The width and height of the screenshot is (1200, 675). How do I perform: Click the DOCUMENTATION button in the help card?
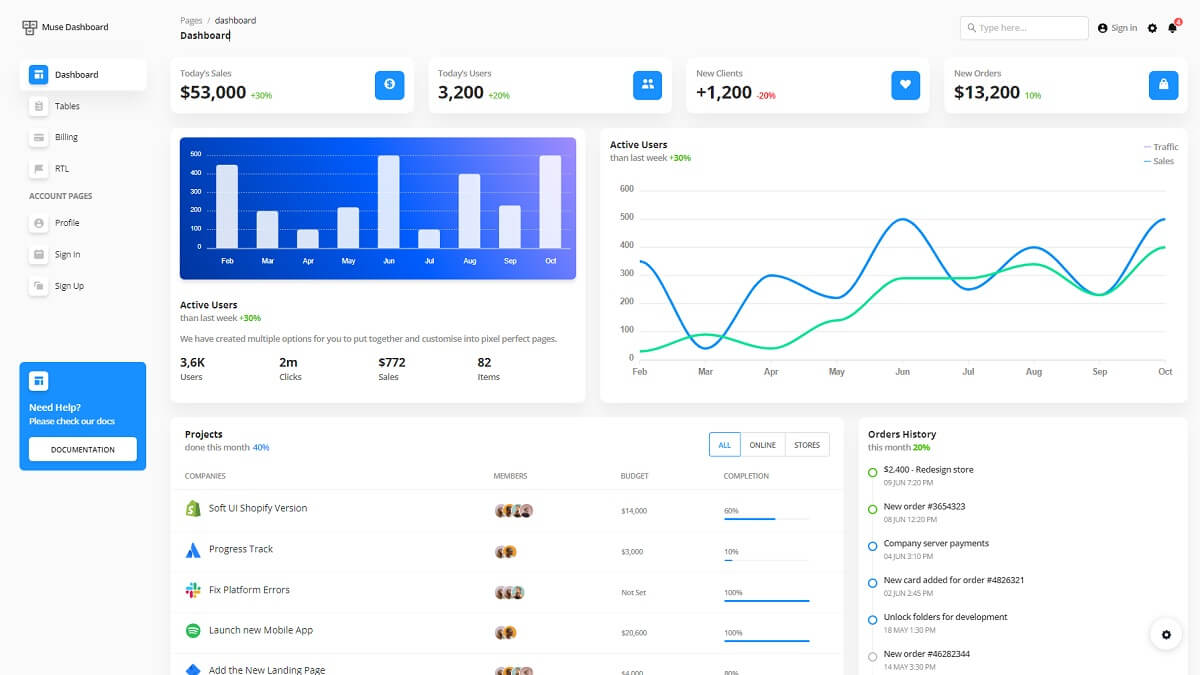coord(82,449)
